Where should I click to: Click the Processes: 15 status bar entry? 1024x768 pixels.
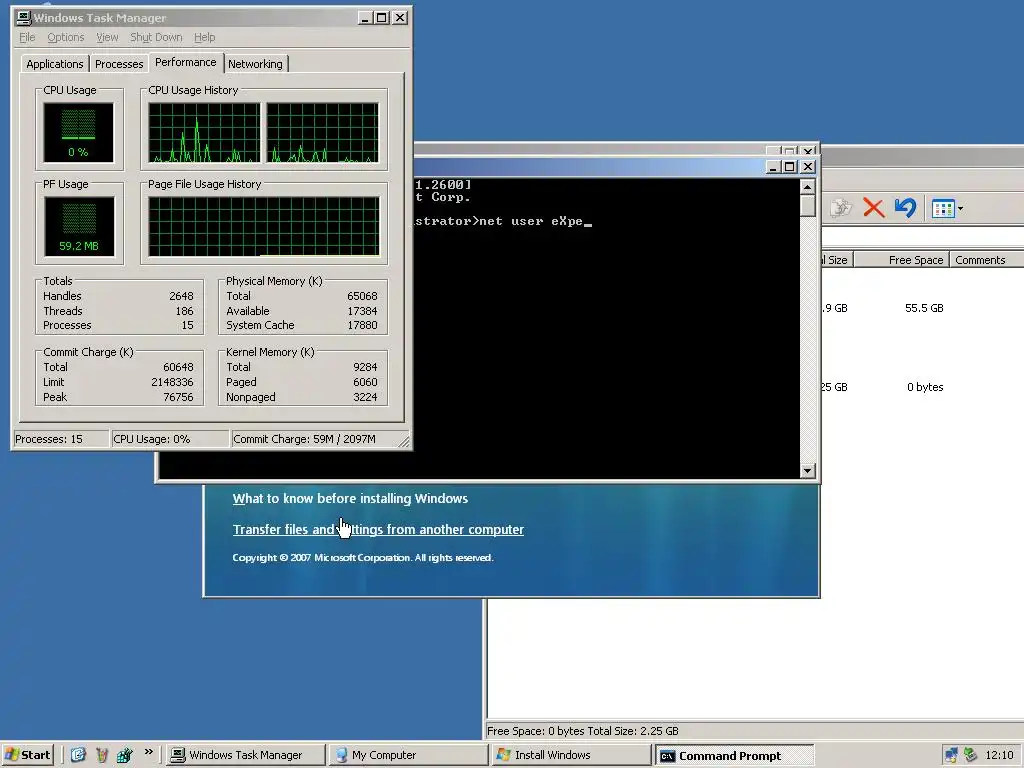point(61,439)
